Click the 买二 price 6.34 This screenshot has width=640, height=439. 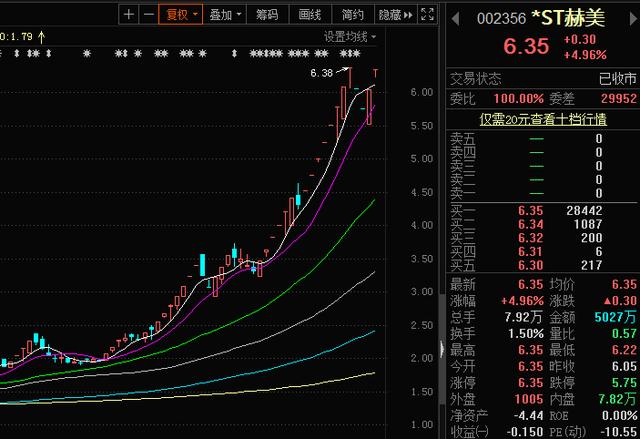[531, 224]
